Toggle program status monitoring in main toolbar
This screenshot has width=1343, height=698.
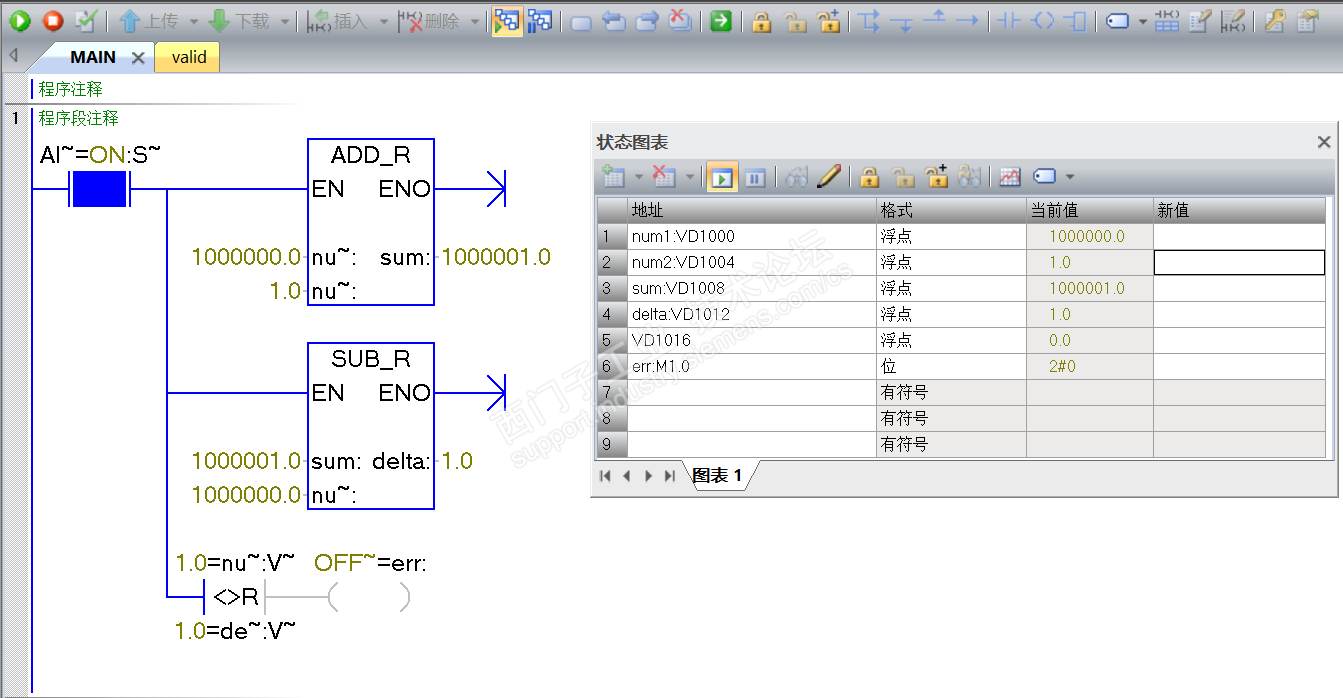click(507, 21)
